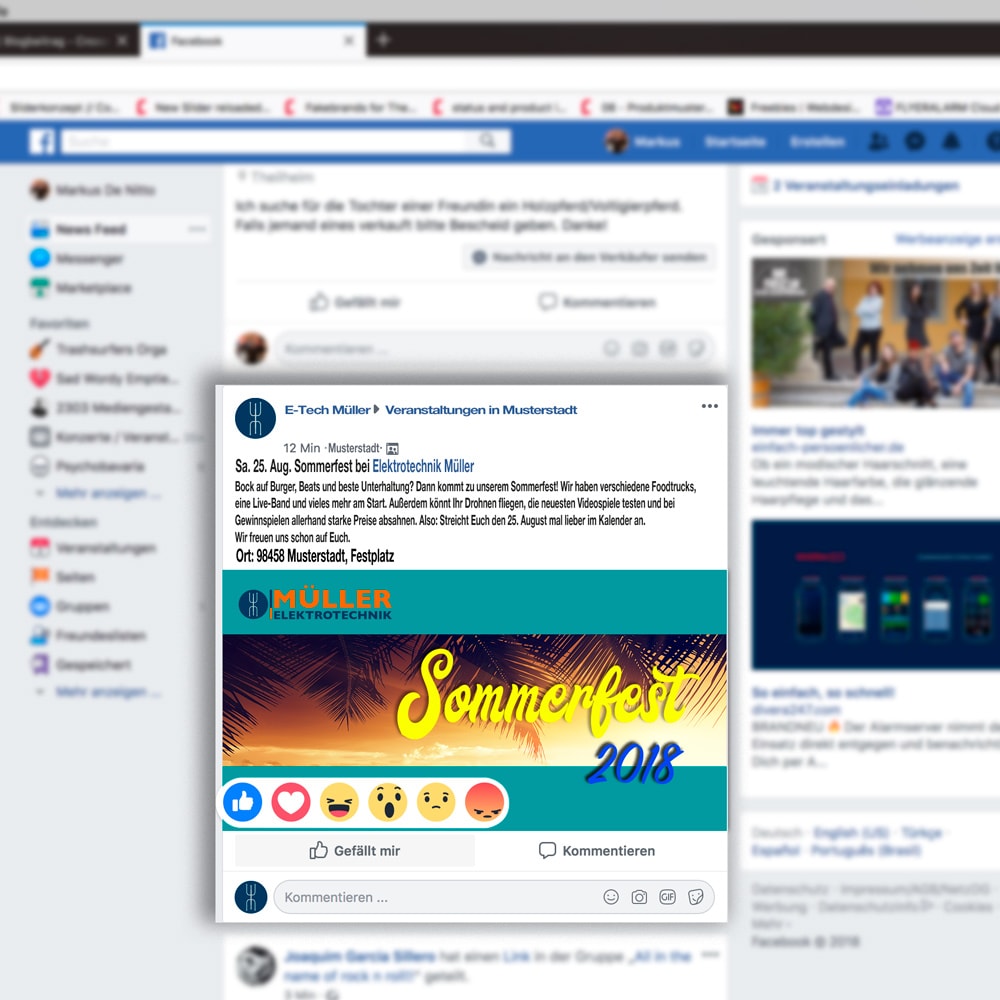Choose the Haha laughing reaction
The height and width of the screenshot is (1000, 1000).
[339, 802]
